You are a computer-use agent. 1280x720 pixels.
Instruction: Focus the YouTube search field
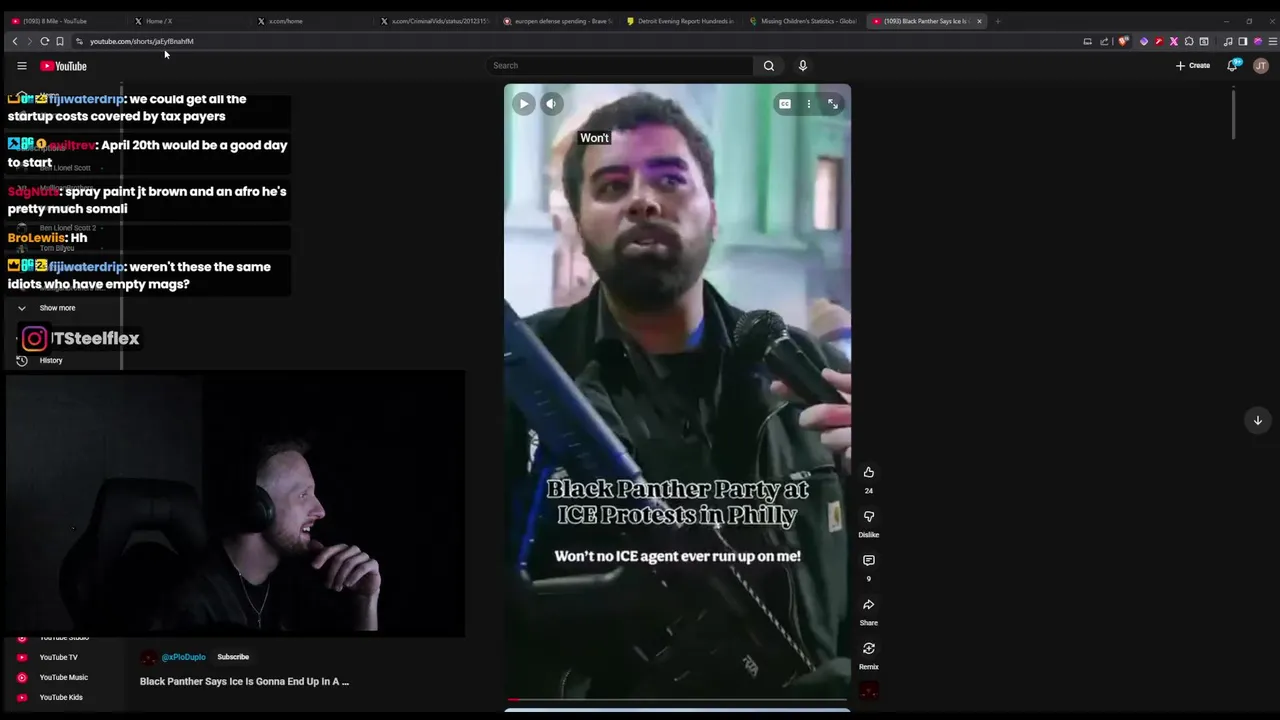pos(620,66)
